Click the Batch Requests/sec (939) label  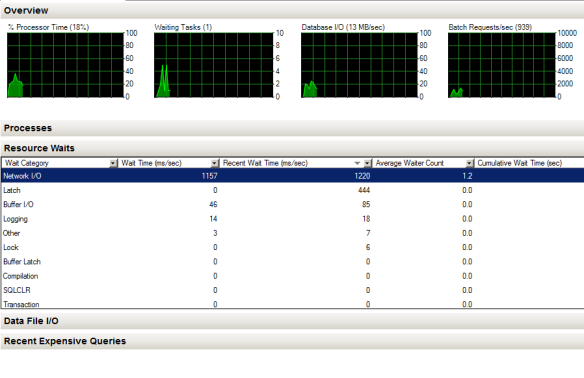[x=490, y=27]
